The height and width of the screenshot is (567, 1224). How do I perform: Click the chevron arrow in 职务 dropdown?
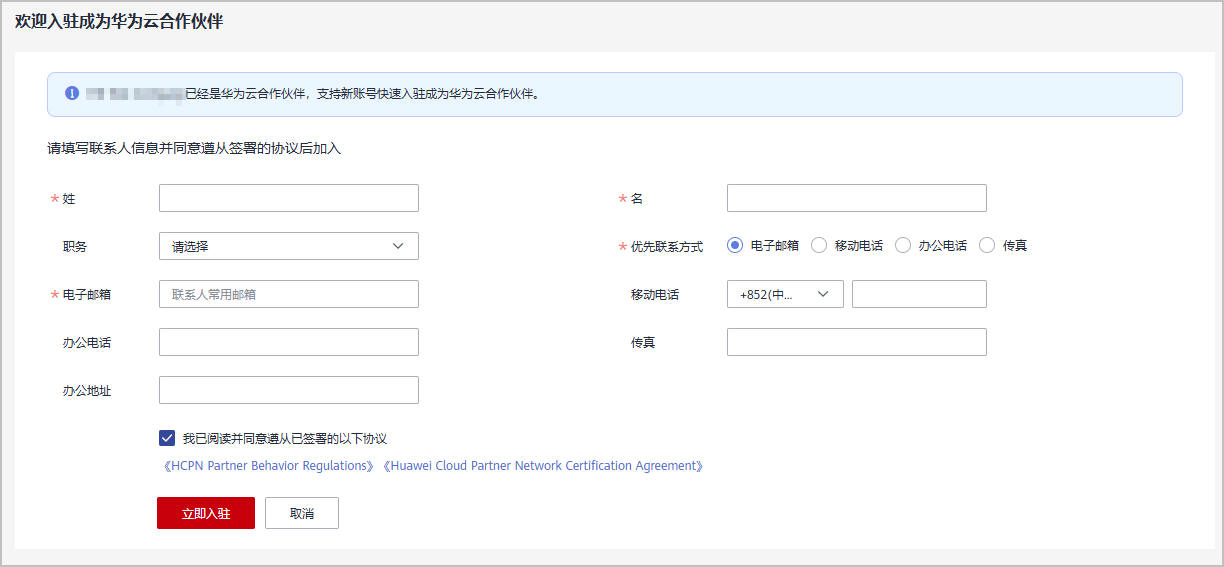(398, 246)
